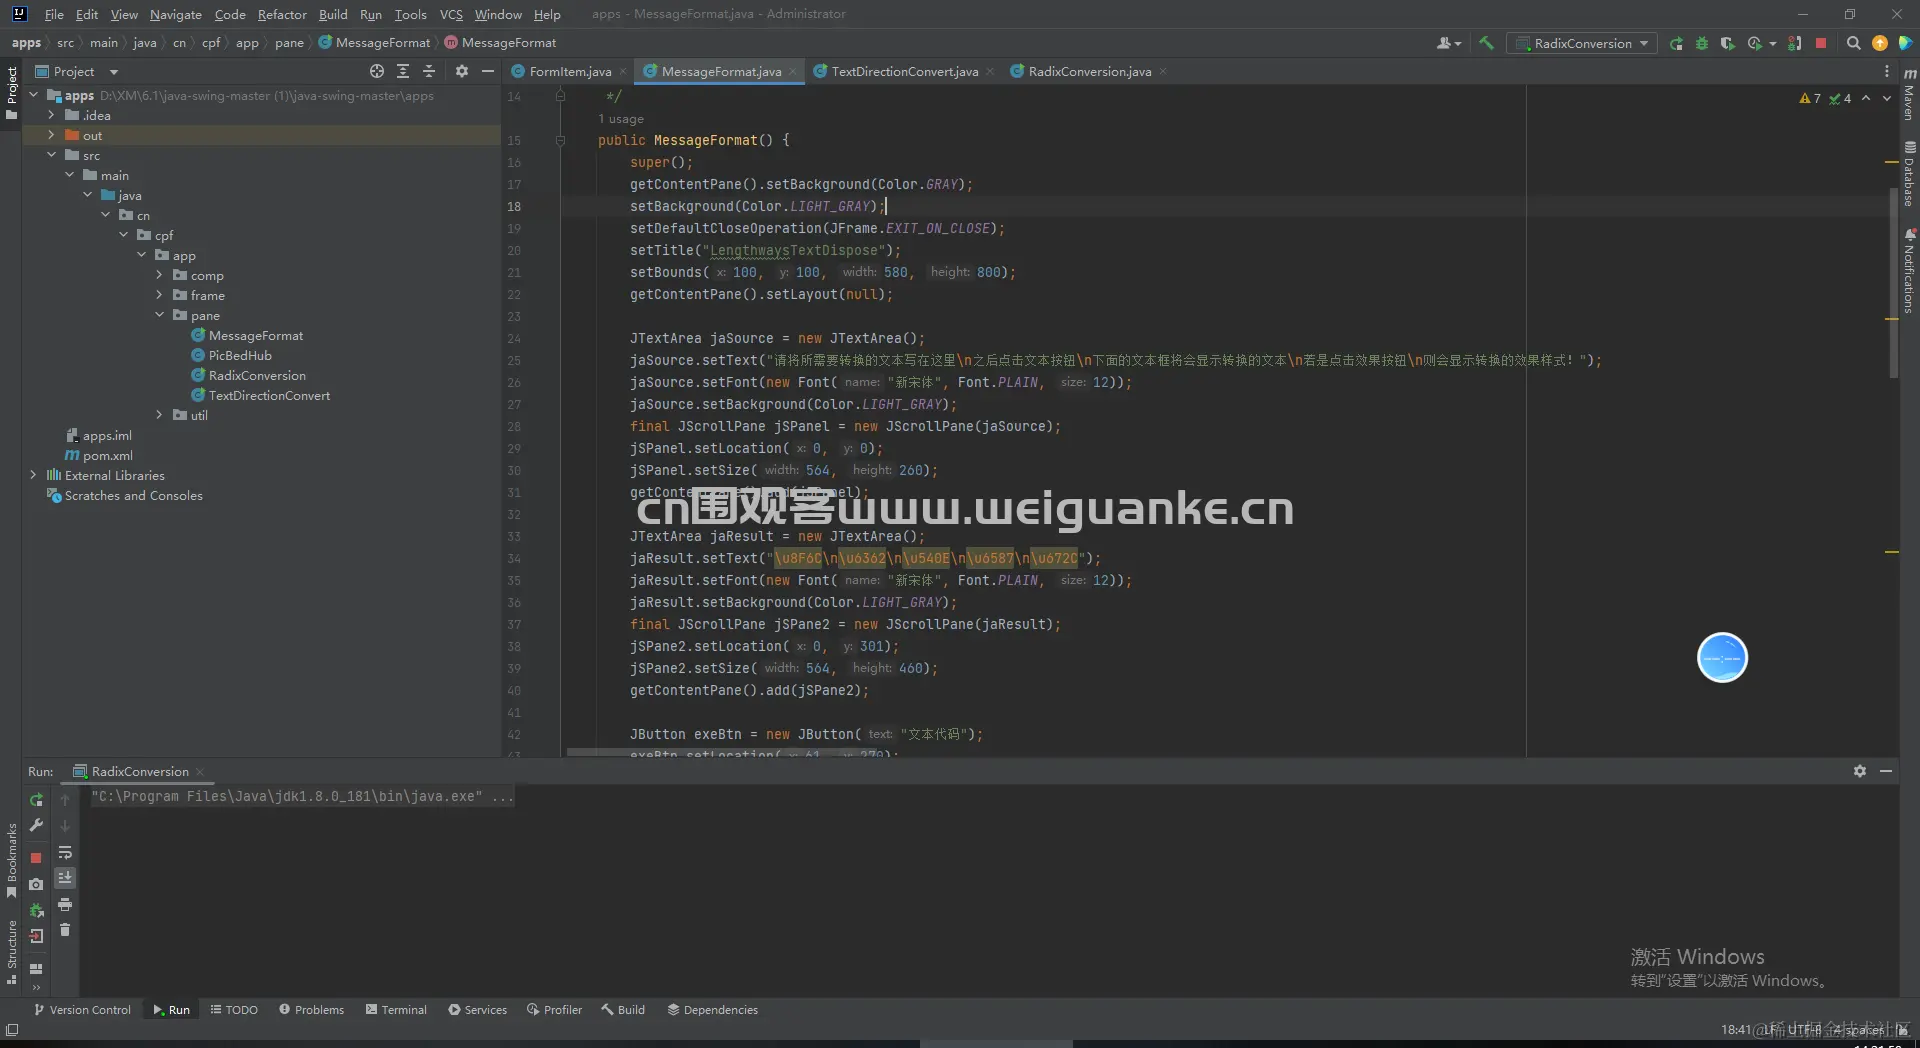The image size is (1920, 1048).
Task: Open the user account dropdown in toolbar
Action: (1449, 43)
